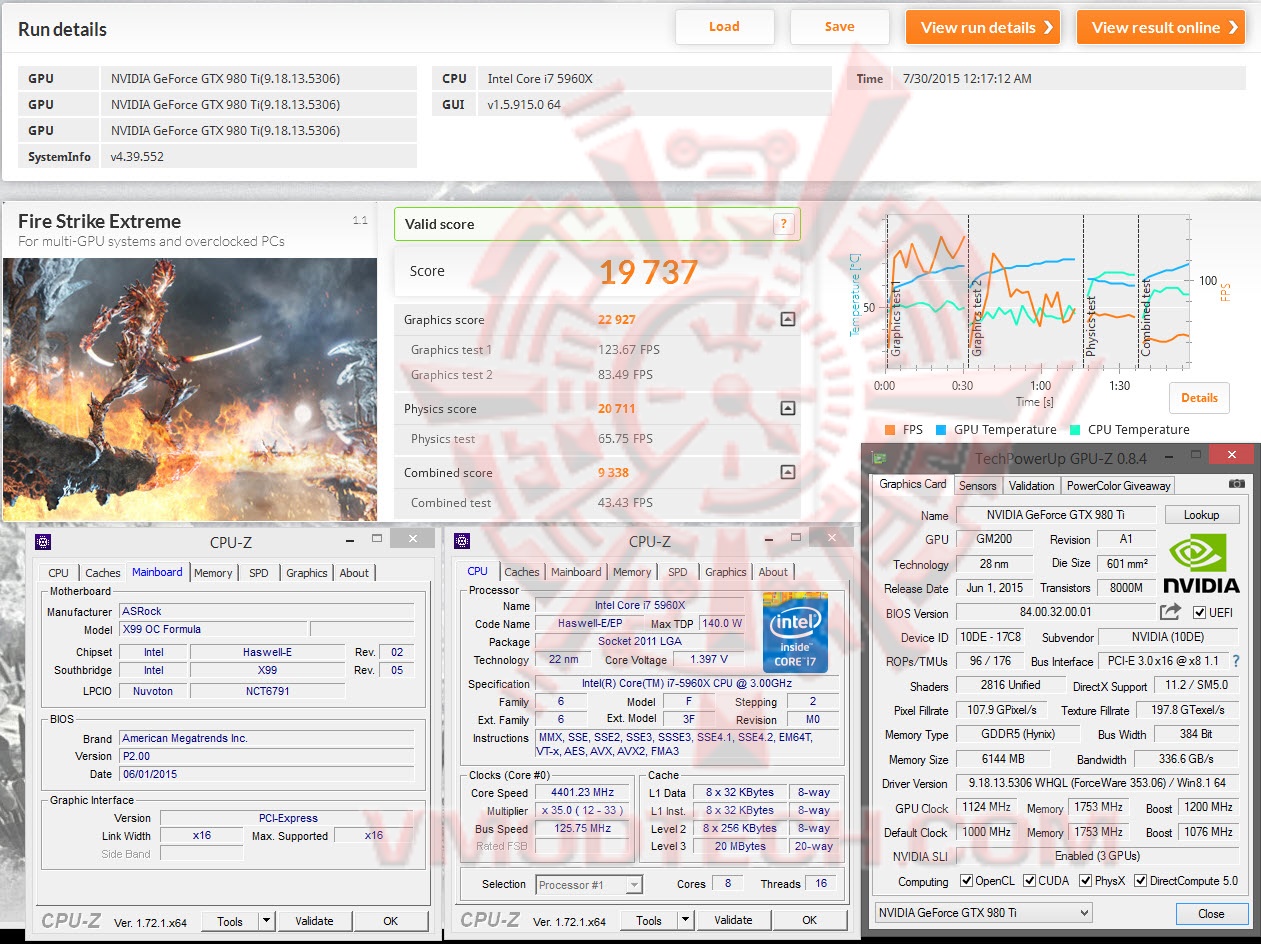Click the app icon of the Mainboard CPU-Z window
1261x944 pixels.
pos(44,542)
